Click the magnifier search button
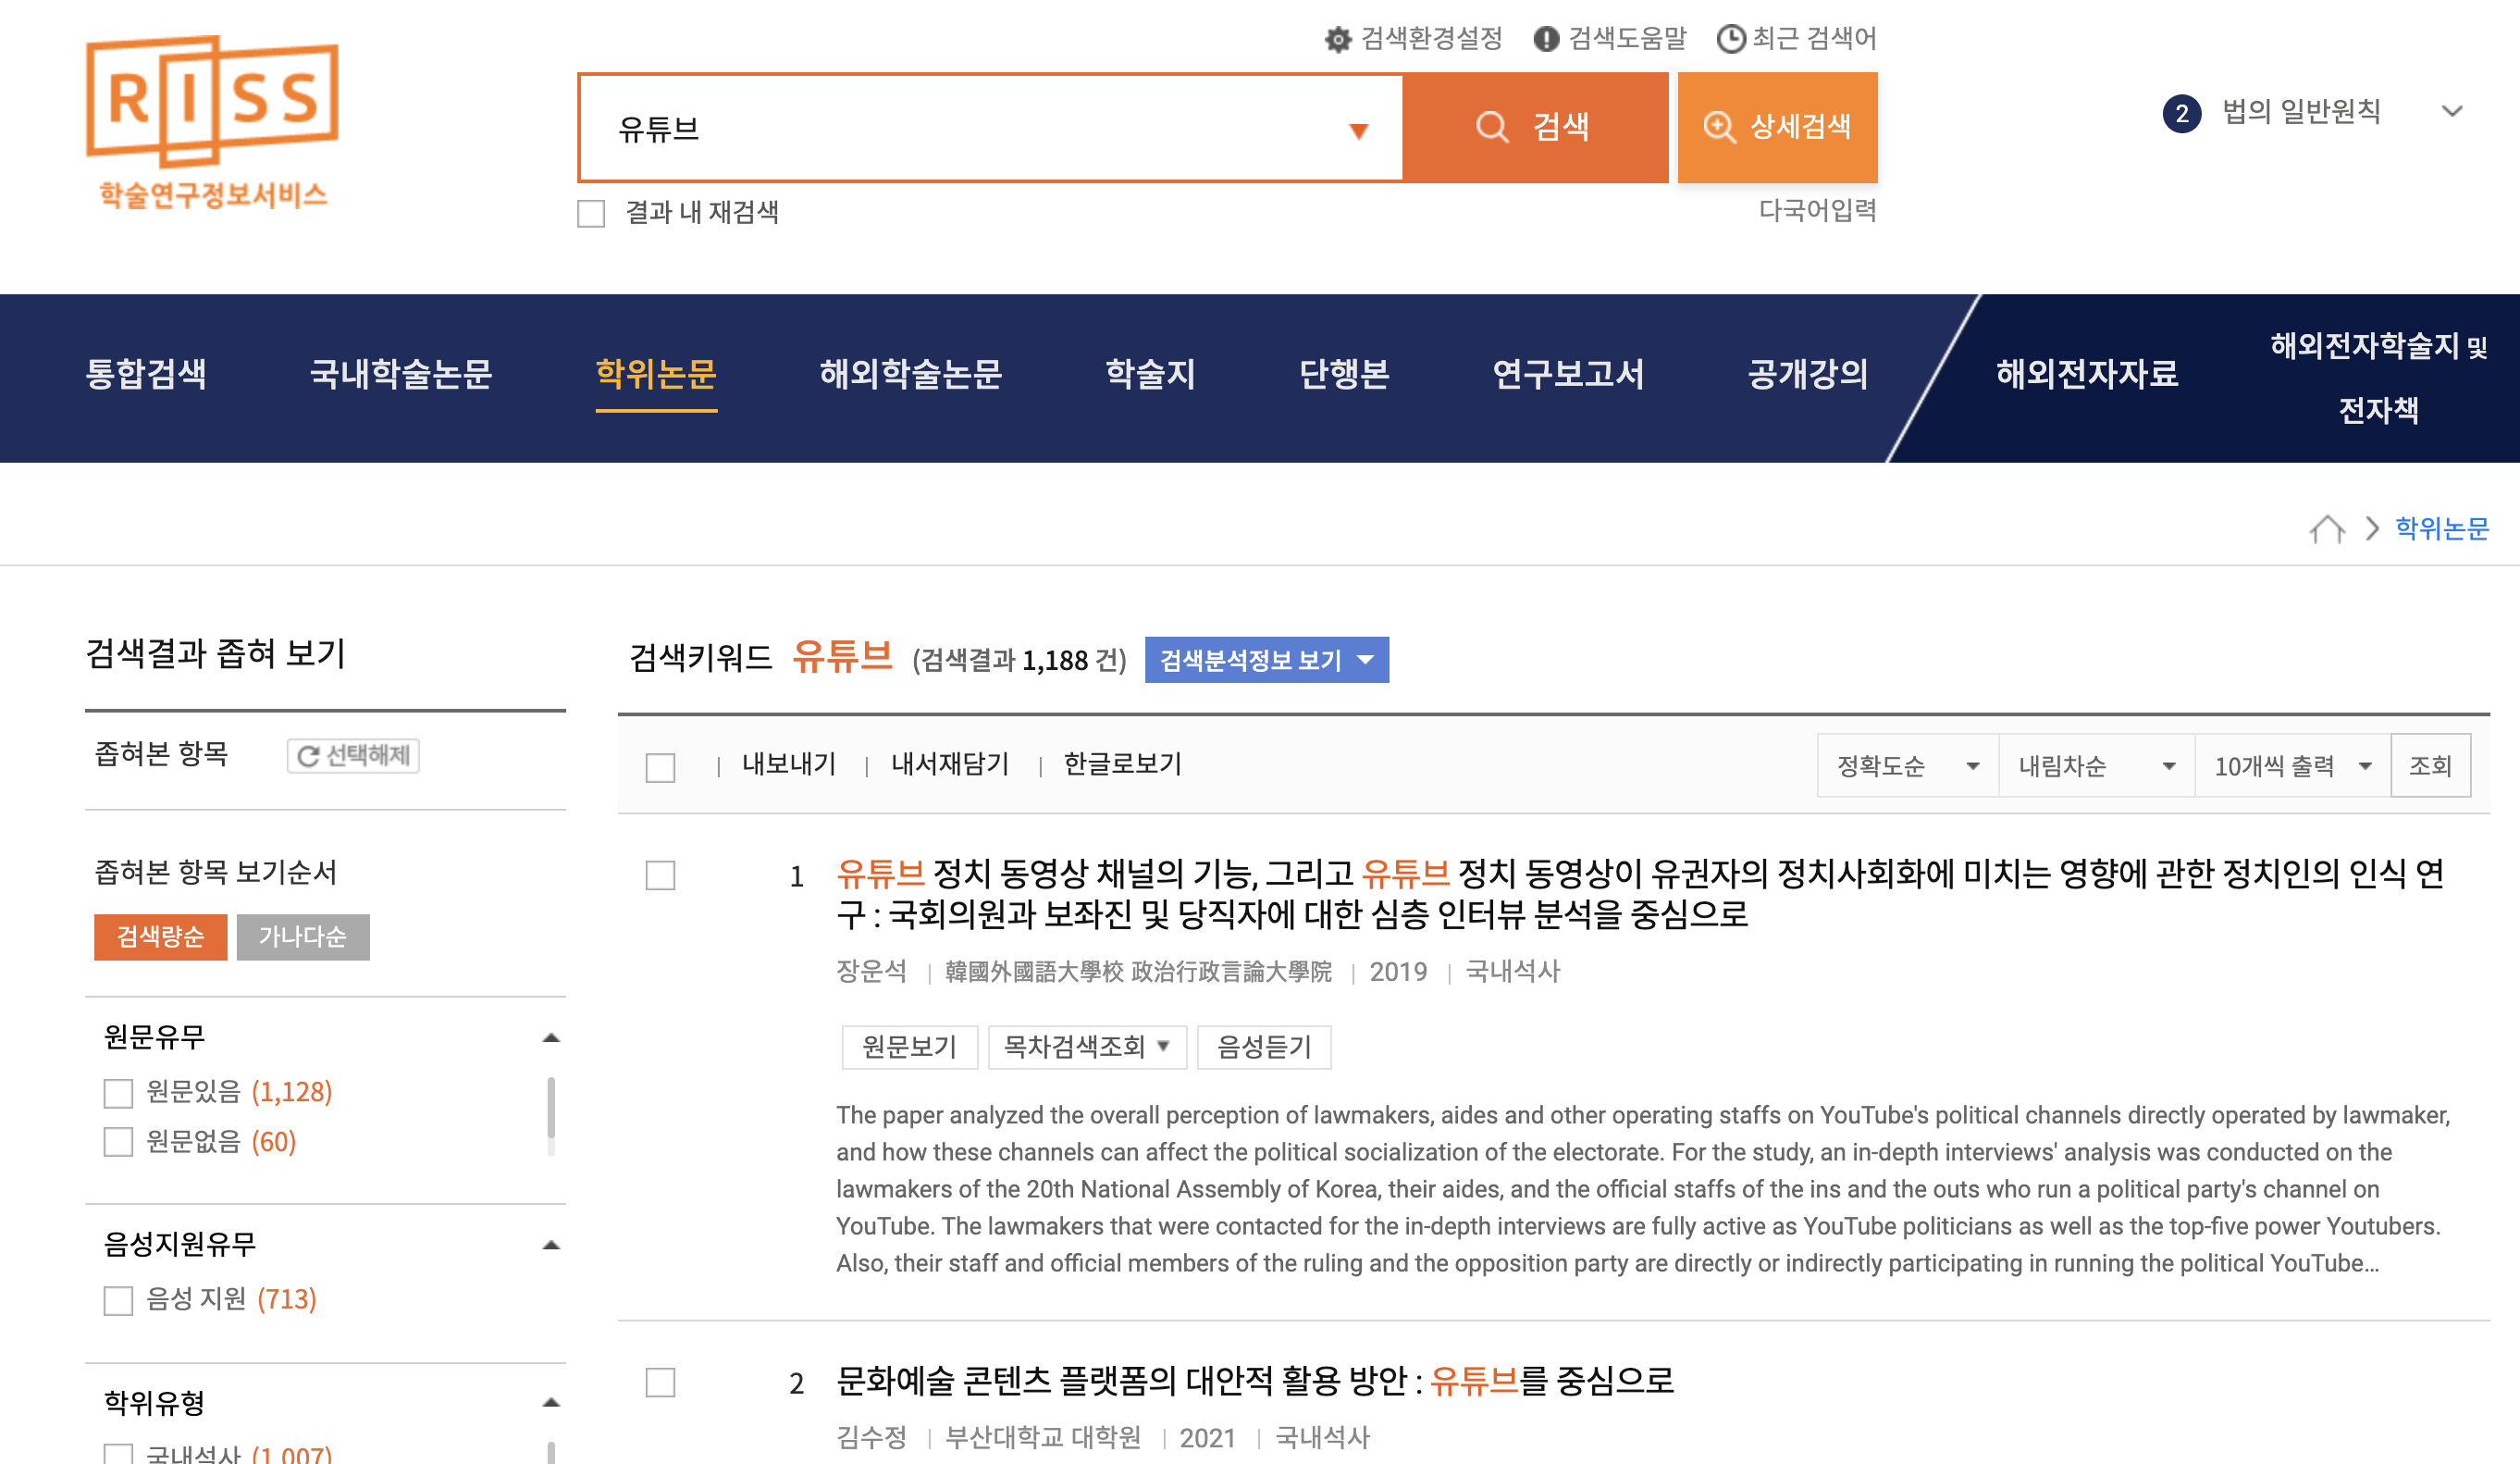Image resolution: width=2520 pixels, height=1464 pixels. tap(1534, 127)
